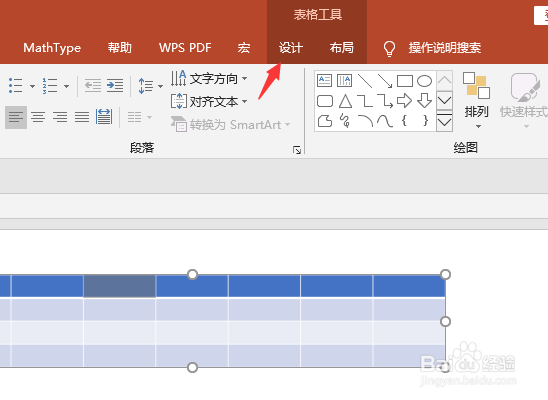This screenshot has height=400, width=548.
Task: Select the horizontal text box shape
Action: (324, 81)
